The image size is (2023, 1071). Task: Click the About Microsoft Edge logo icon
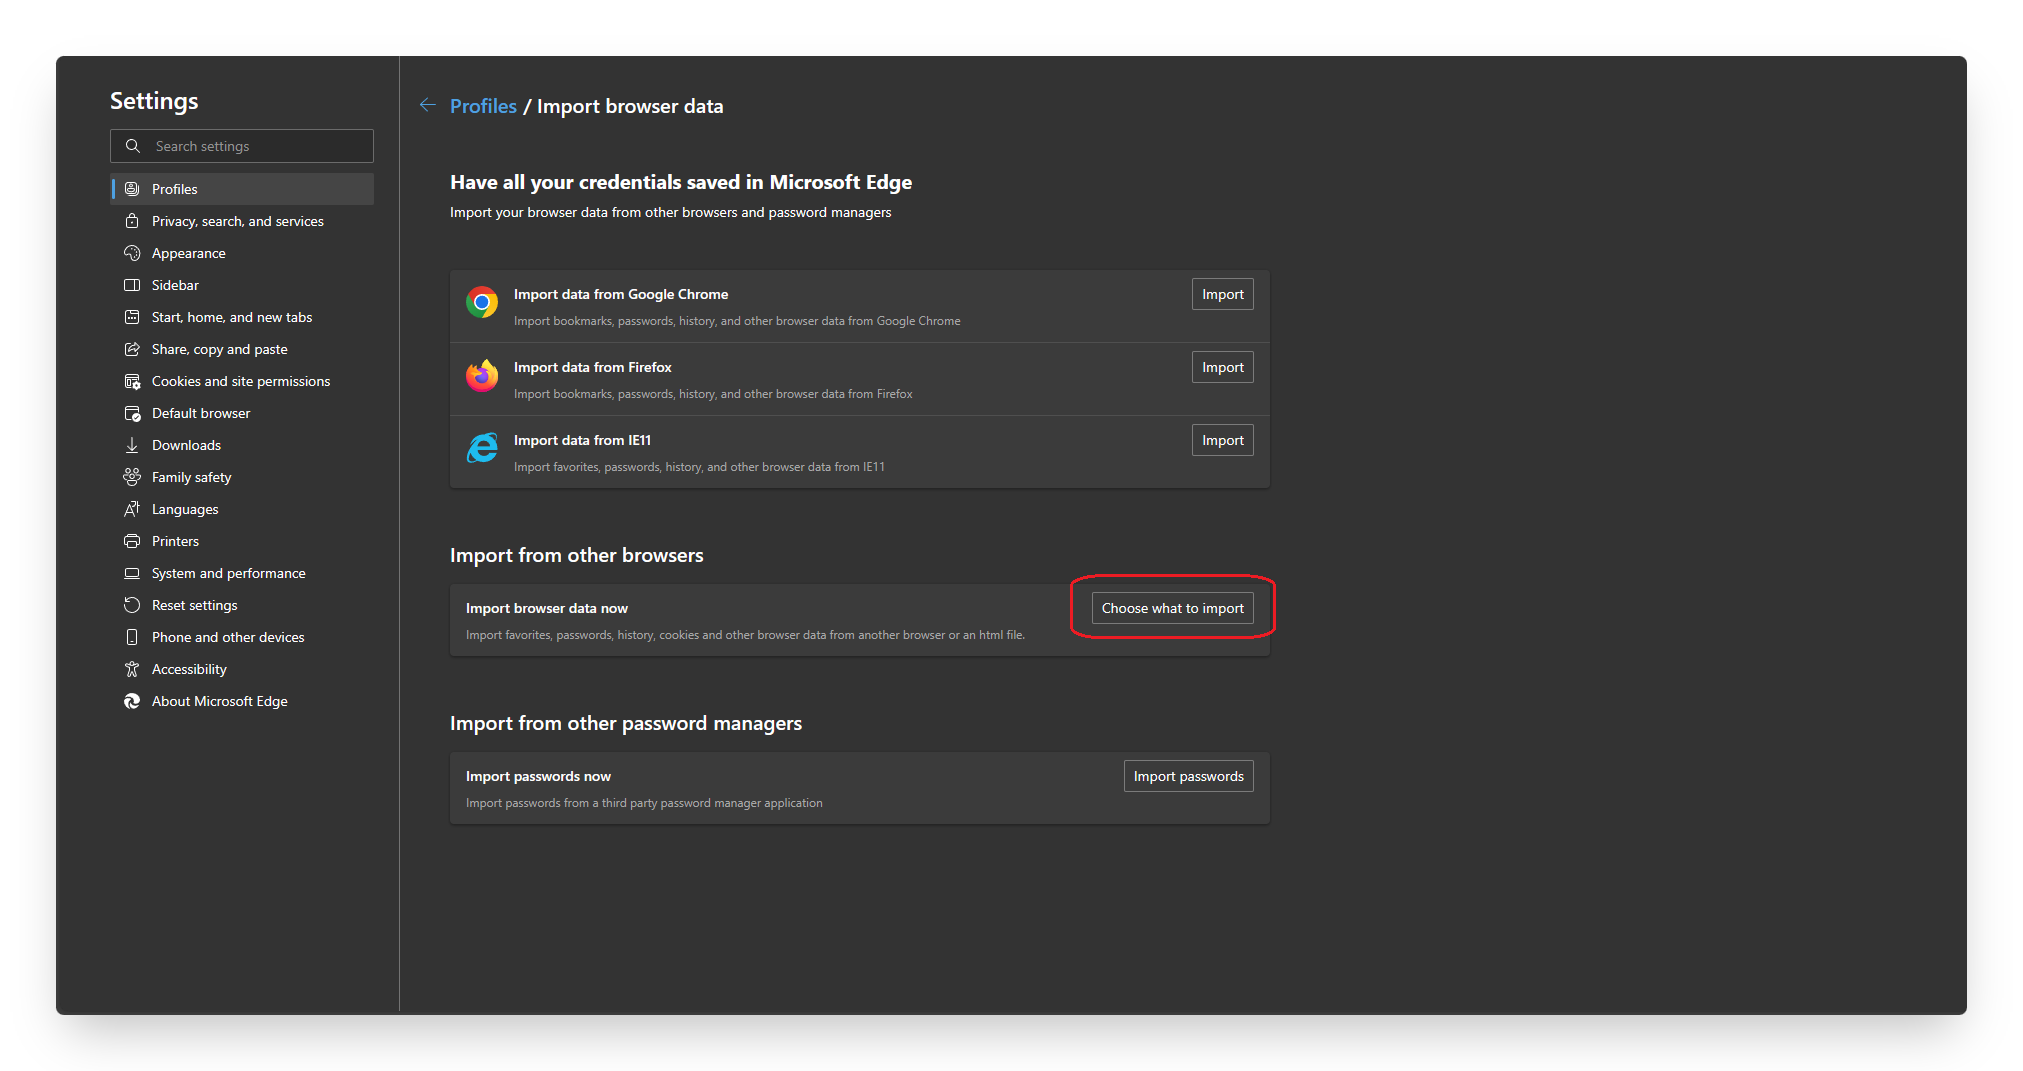point(132,701)
